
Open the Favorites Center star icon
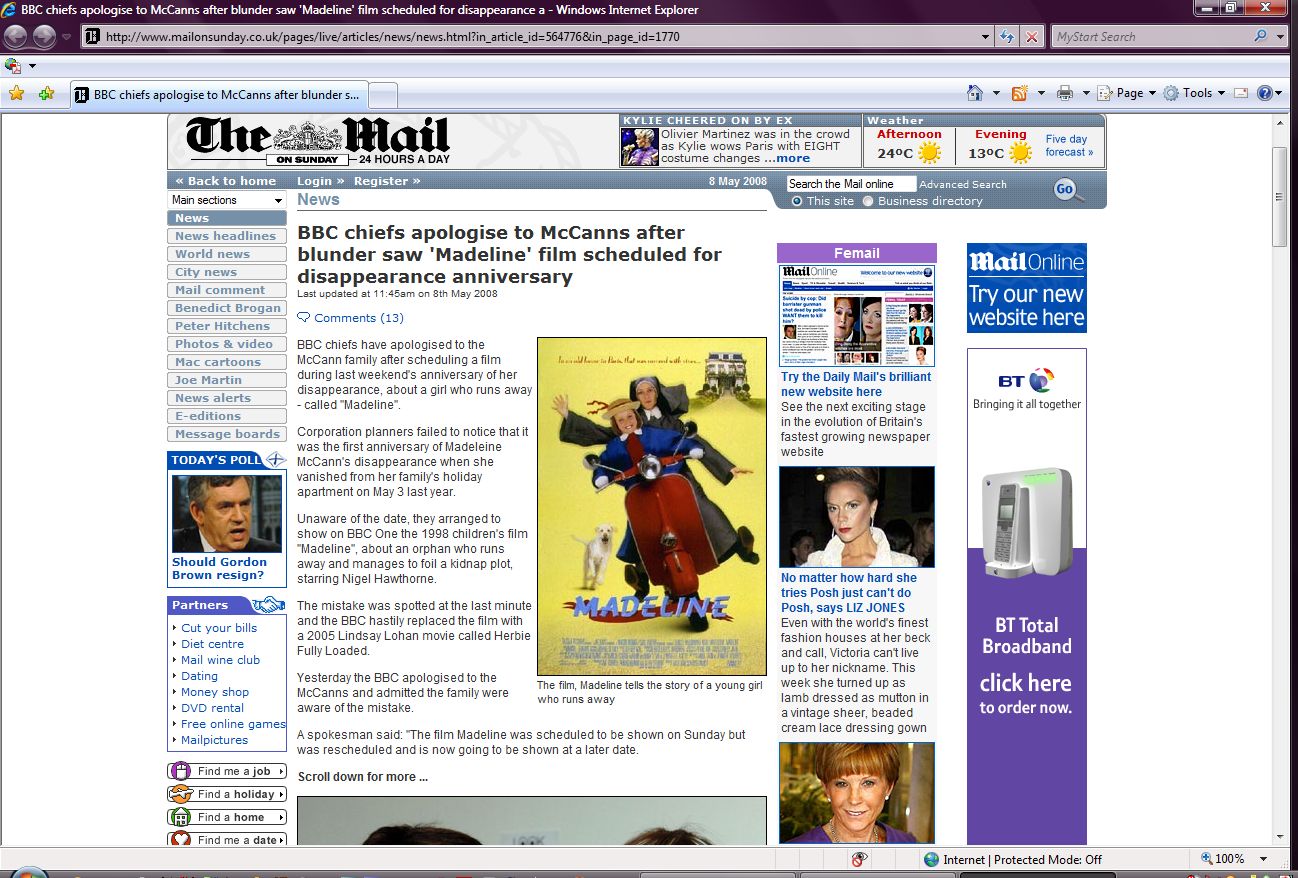click(x=16, y=93)
